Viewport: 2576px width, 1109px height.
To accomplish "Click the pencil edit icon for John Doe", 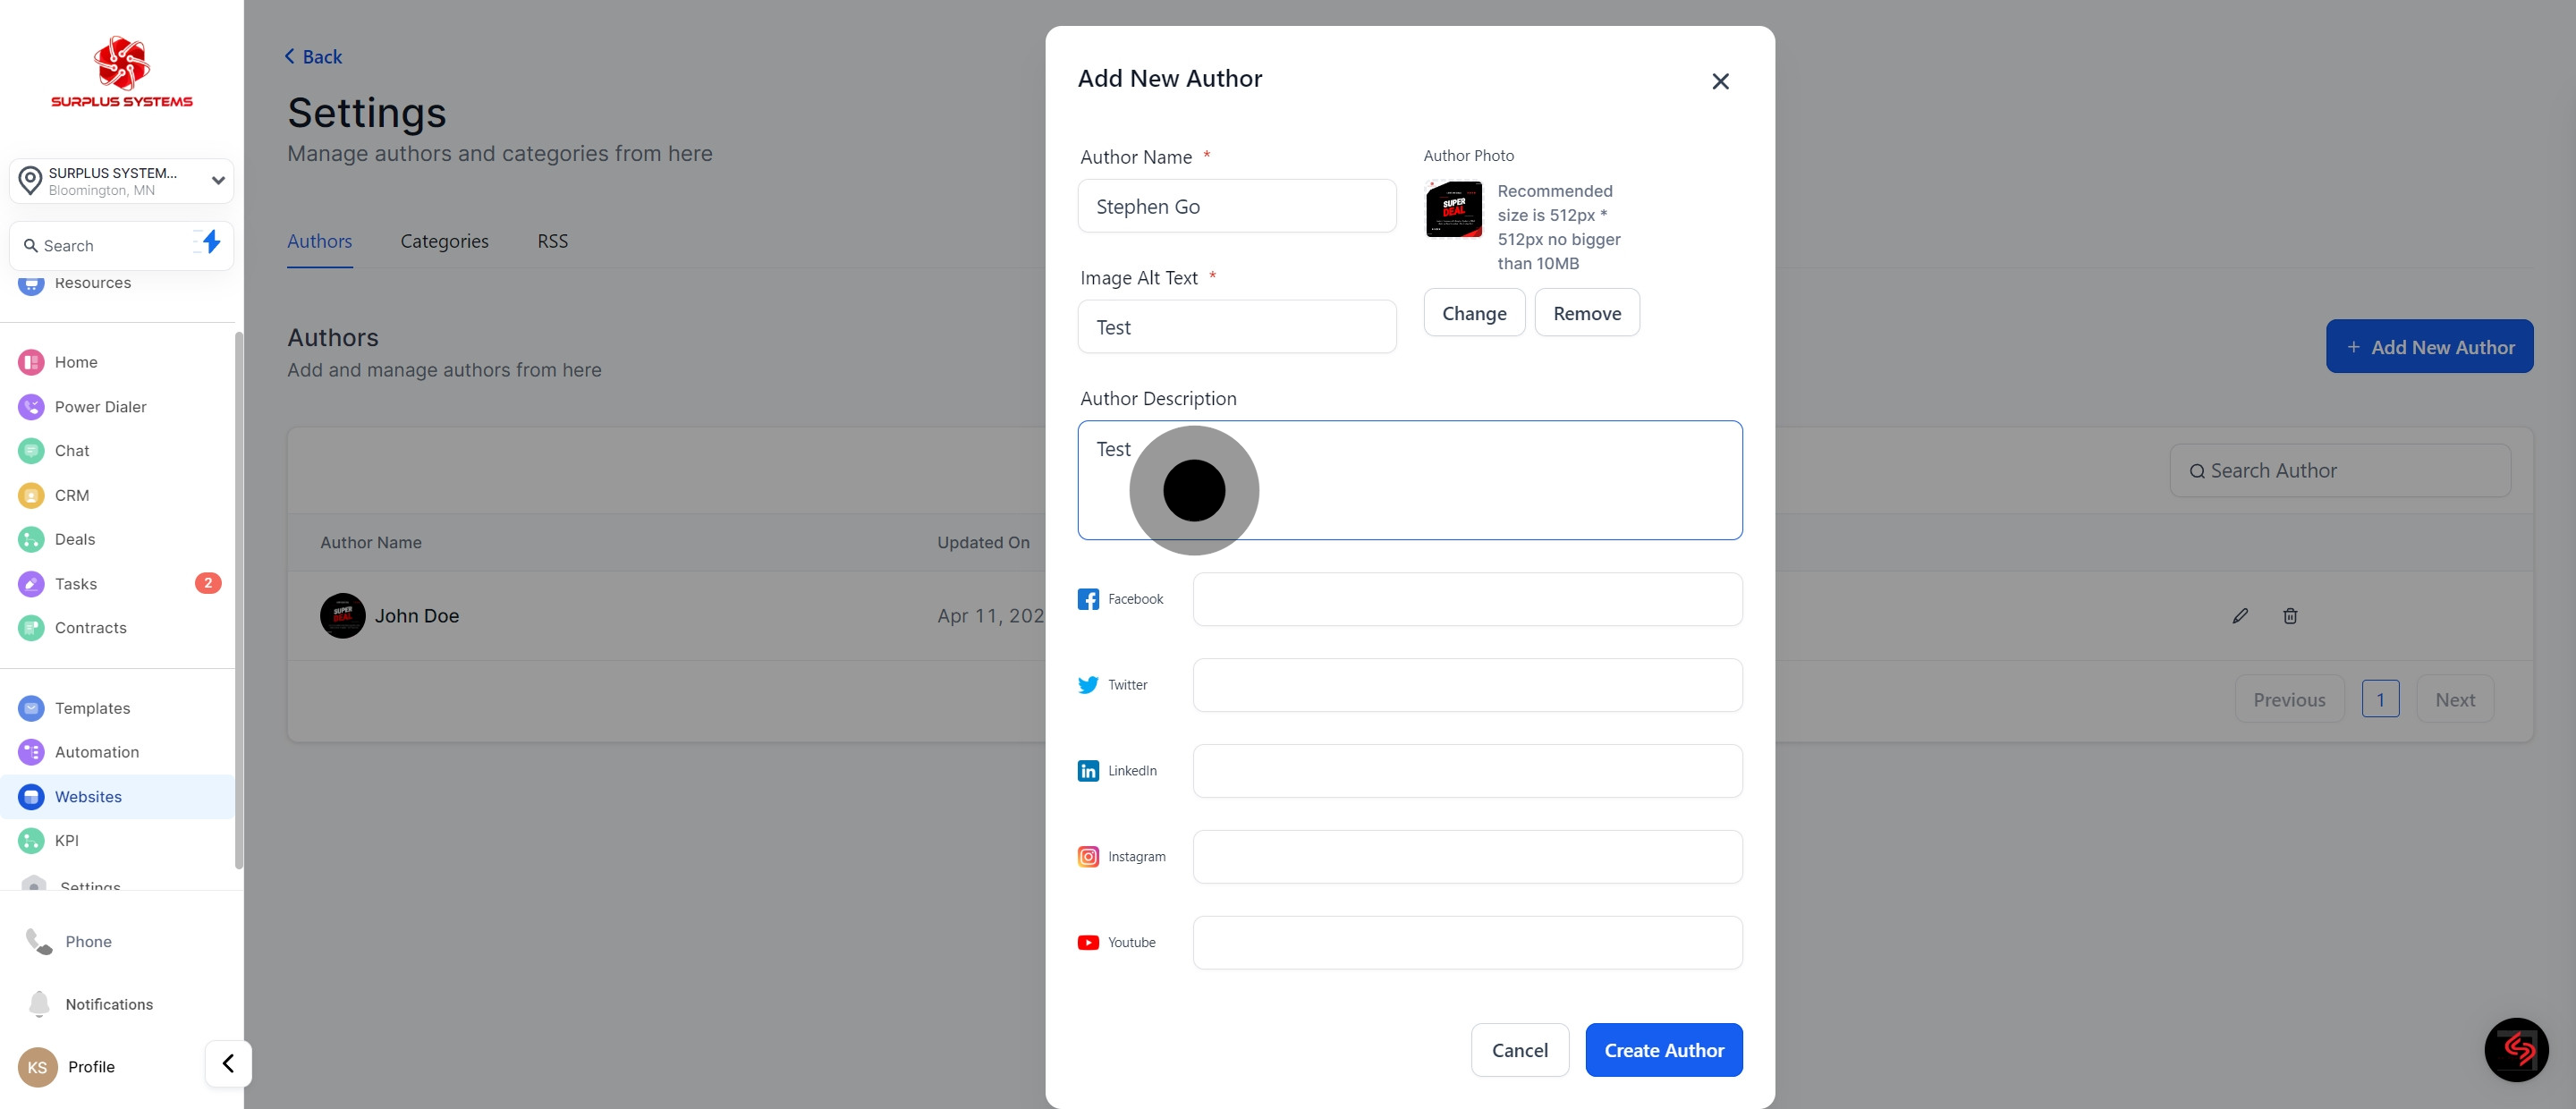I will click(2240, 616).
